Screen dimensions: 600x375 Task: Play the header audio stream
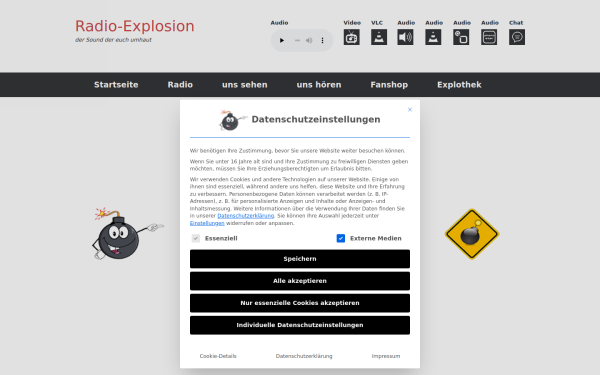282,40
